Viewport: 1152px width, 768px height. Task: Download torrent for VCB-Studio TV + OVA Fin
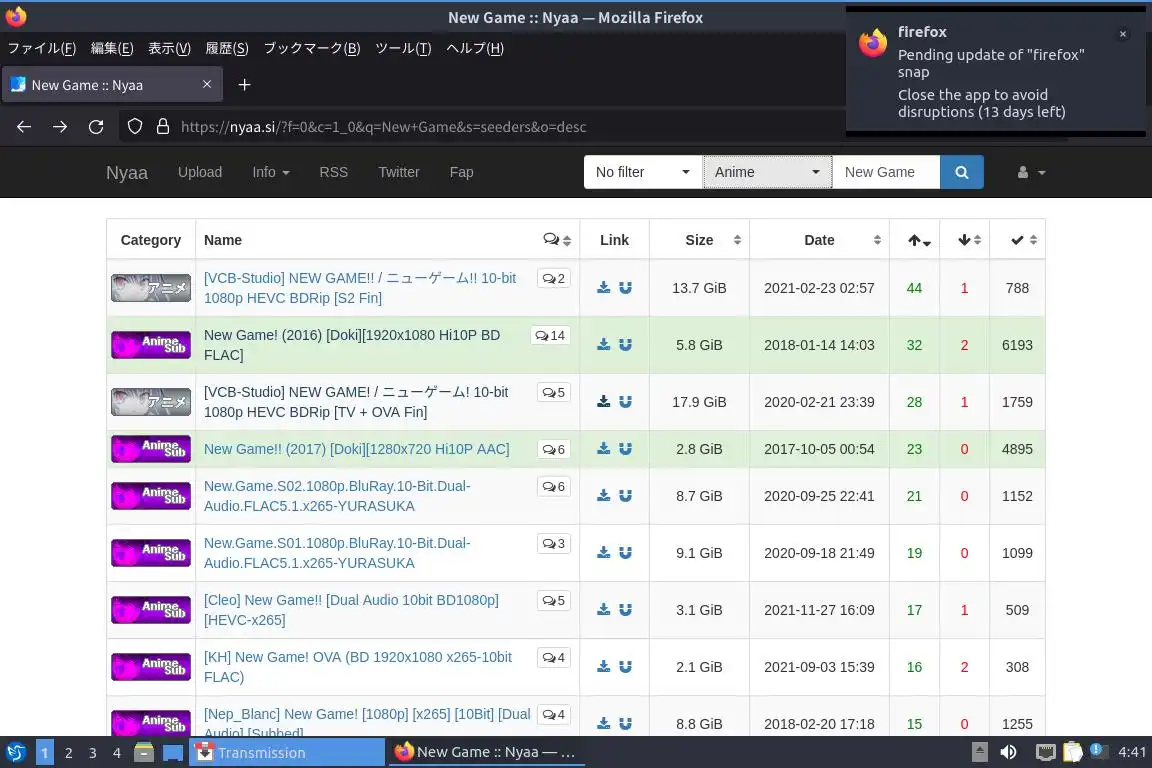click(603, 401)
